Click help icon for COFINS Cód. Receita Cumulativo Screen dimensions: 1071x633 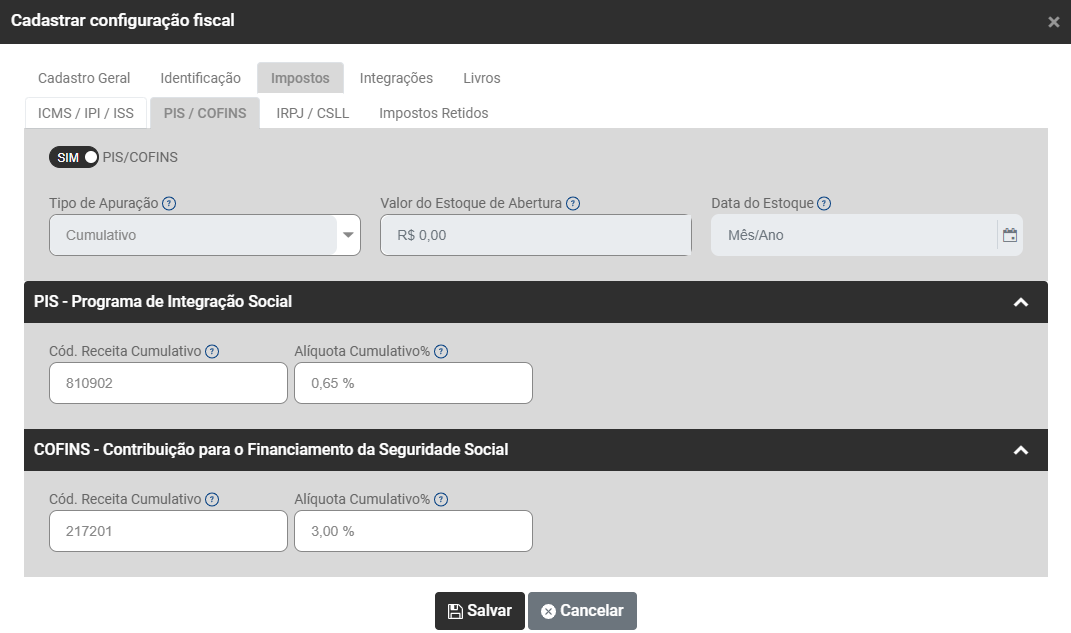pos(212,499)
